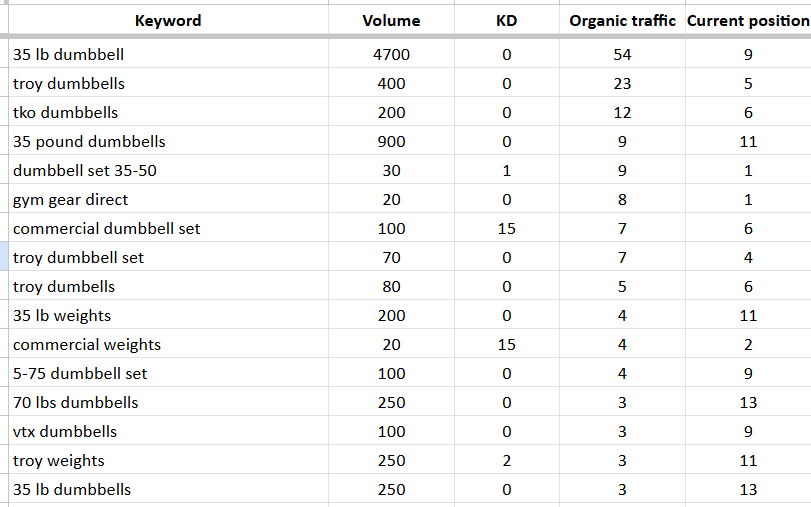Click the 'troy dumbells' misspelled keyword cell
This screenshot has width=811, height=507.
(168, 286)
